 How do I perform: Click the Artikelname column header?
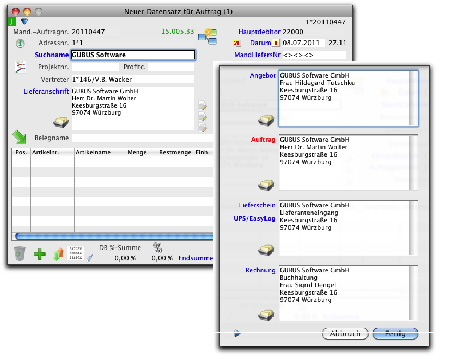pyautogui.click(x=93, y=152)
